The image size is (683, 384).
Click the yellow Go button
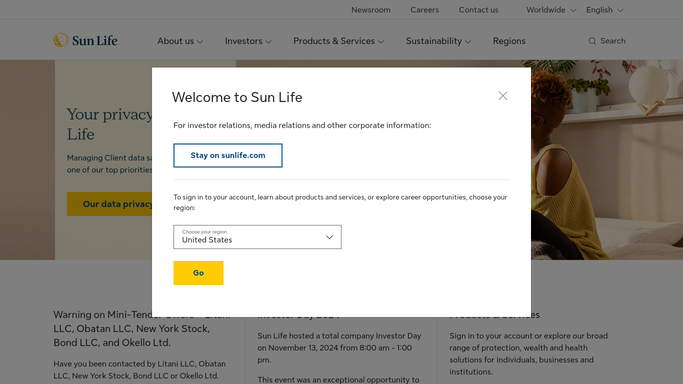pyautogui.click(x=198, y=273)
